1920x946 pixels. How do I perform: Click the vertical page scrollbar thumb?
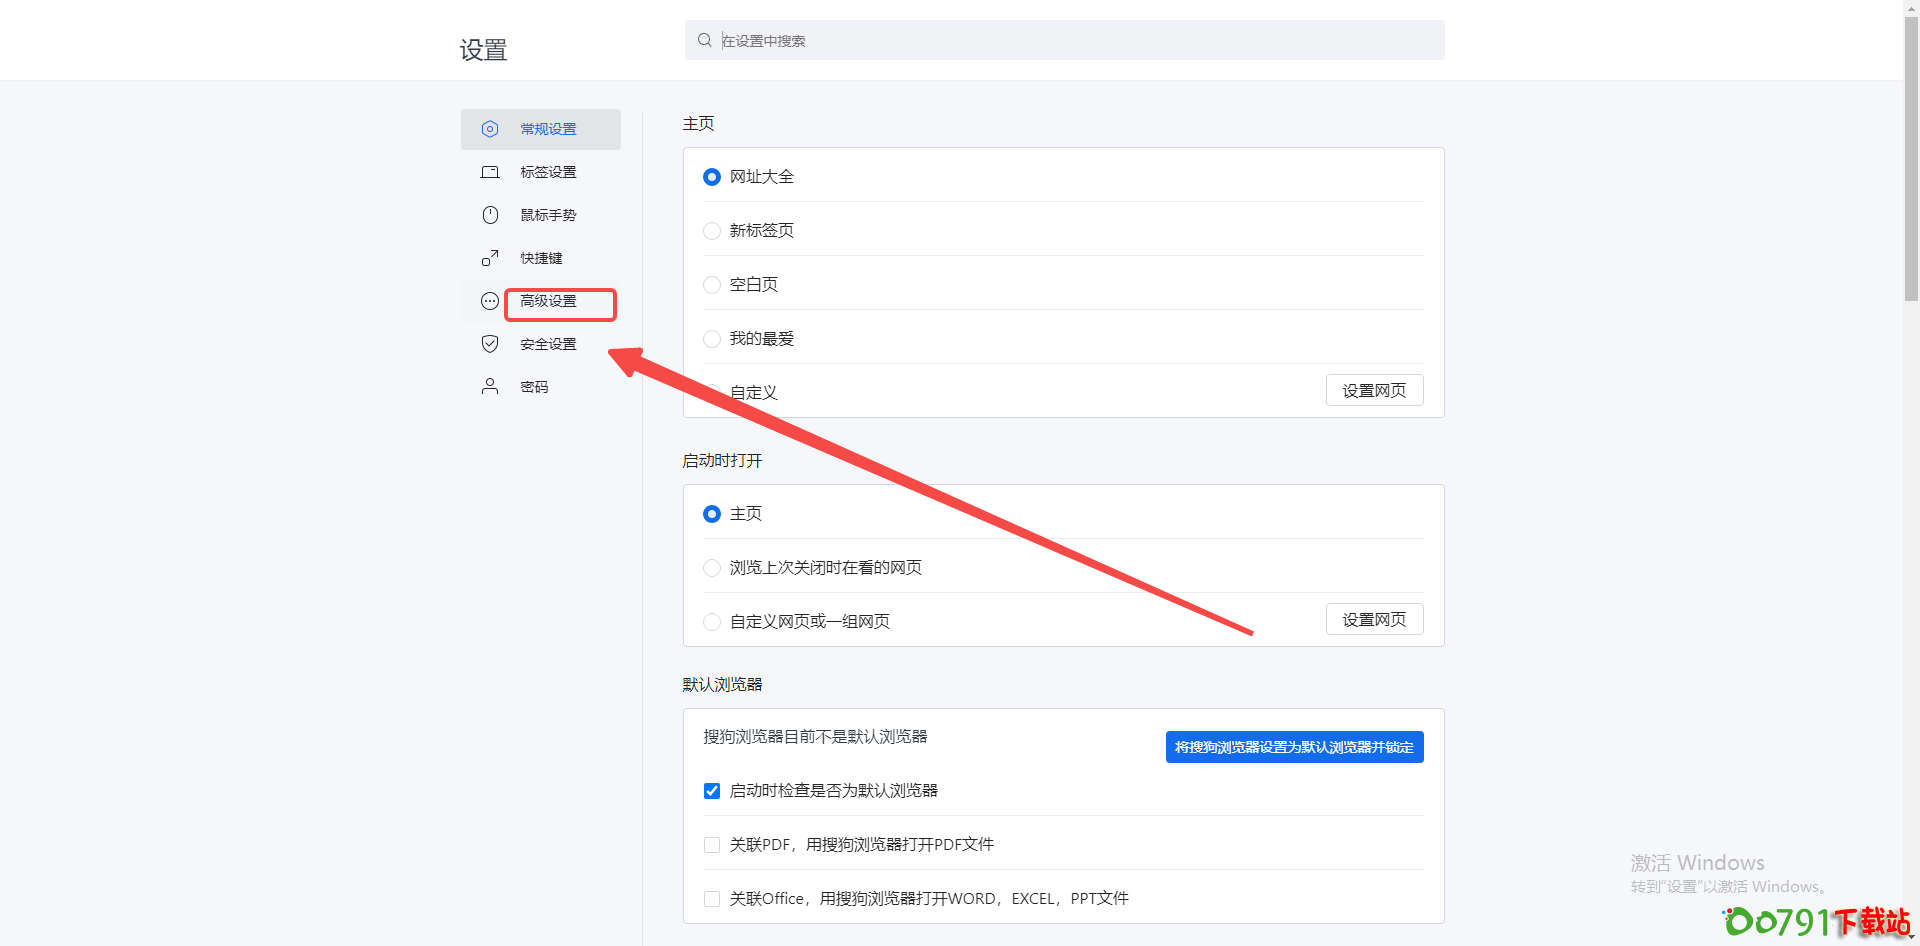pyautogui.click(x=1911, y=160)
